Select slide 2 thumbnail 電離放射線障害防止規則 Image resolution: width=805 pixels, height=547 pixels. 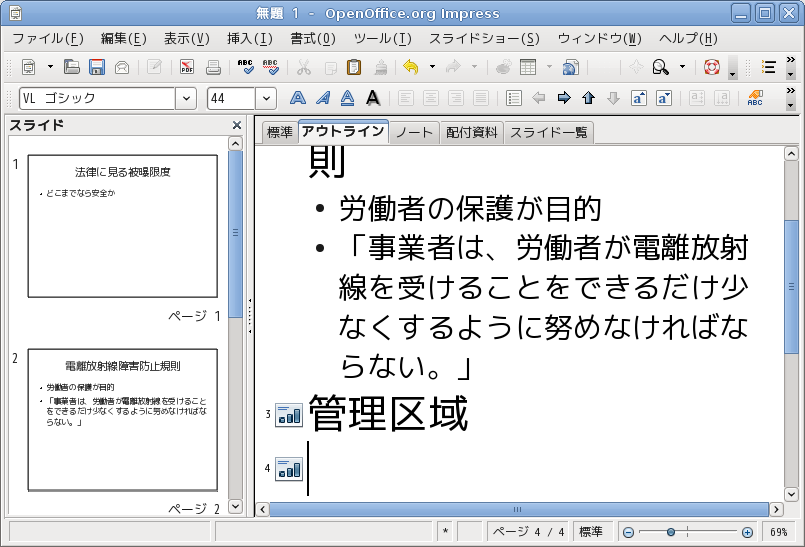[x=123, y=420]
